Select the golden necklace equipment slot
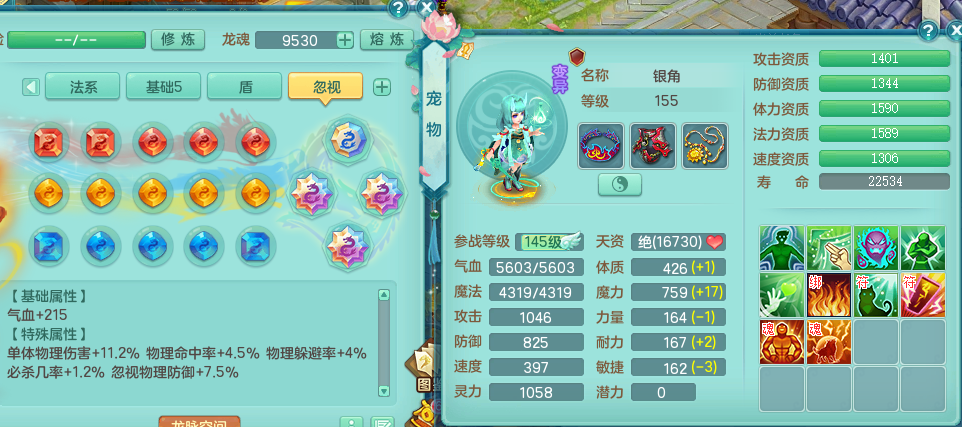Image resolution: width=962 pixels, height=427 pixels. click(705, 146)
